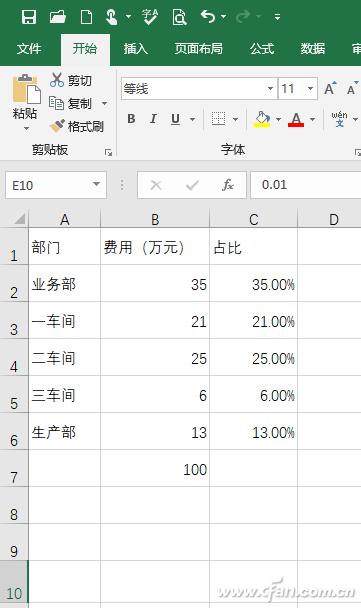The image size is (361, 608).
Task: Click the Paste clipboard icon
Action: (27, 89)
